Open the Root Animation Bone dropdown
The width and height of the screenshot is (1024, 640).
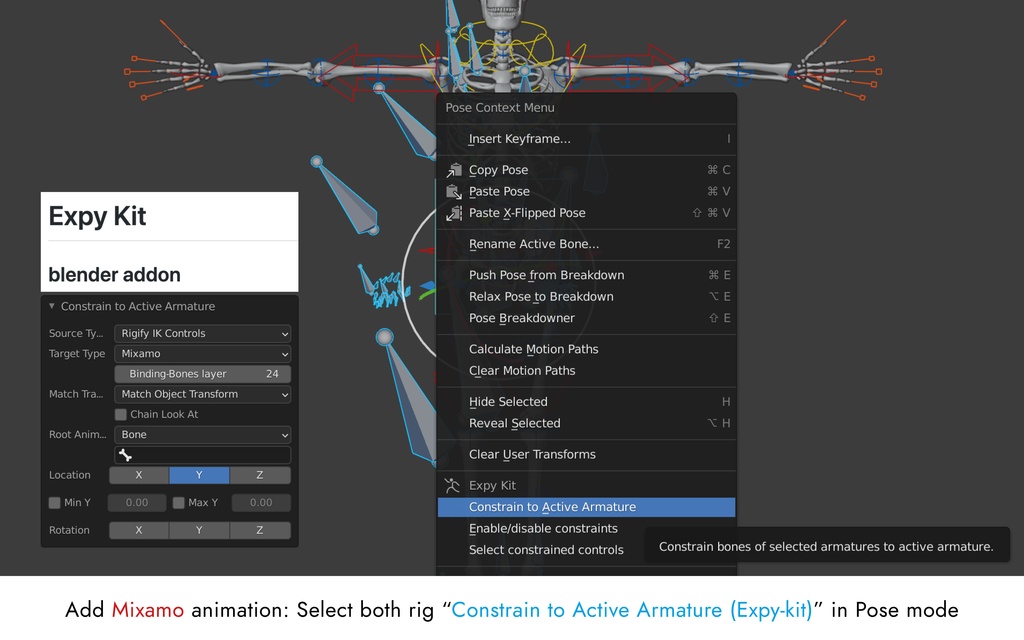click(x=202, y=434)
